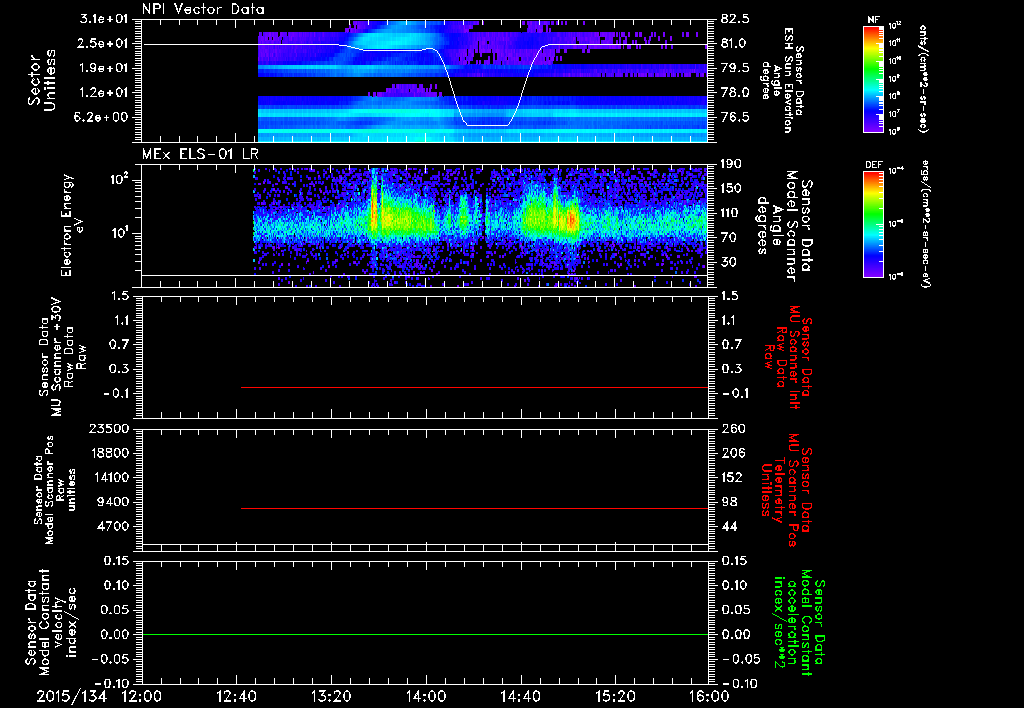Click the NF flux color bar
This screenshot has height=708, width=1024.
(x=874, y=79)
